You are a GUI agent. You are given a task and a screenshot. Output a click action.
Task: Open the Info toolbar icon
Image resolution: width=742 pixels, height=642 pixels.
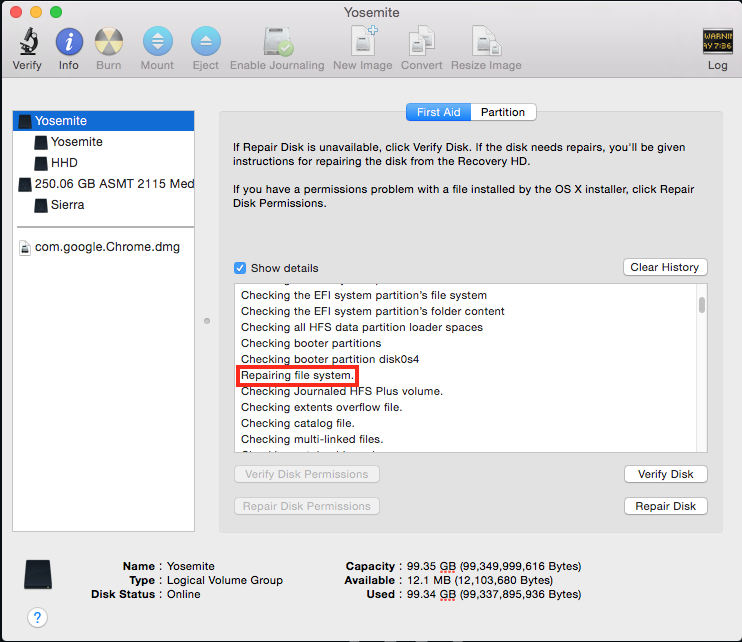point(69,41)
